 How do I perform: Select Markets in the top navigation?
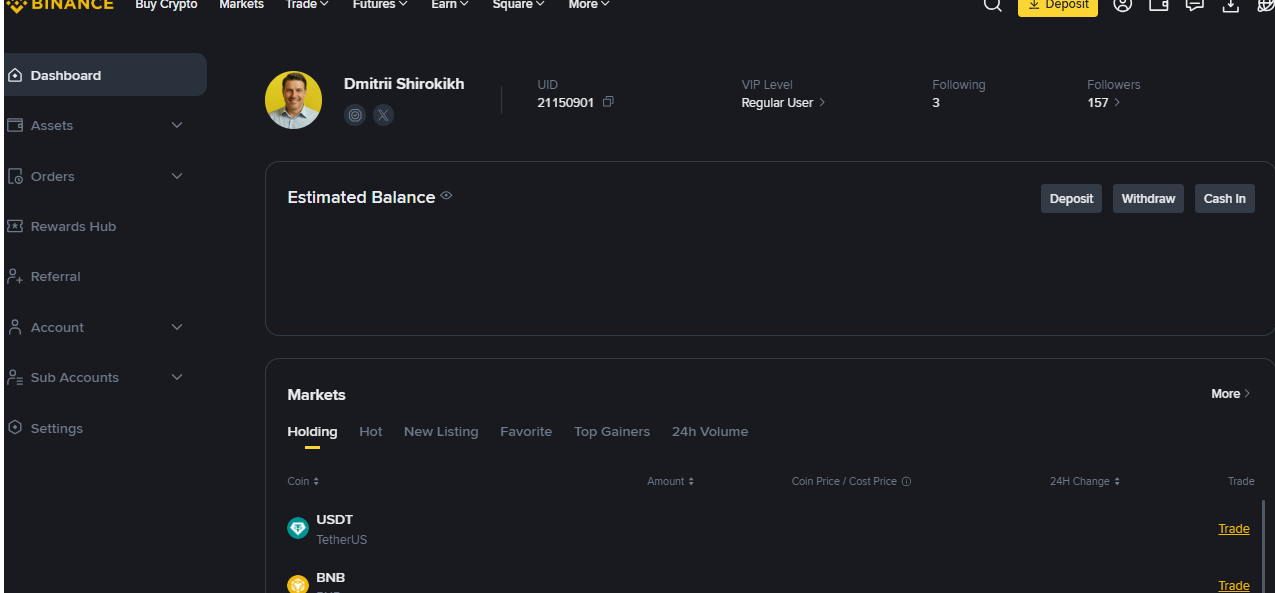(241, 6)
